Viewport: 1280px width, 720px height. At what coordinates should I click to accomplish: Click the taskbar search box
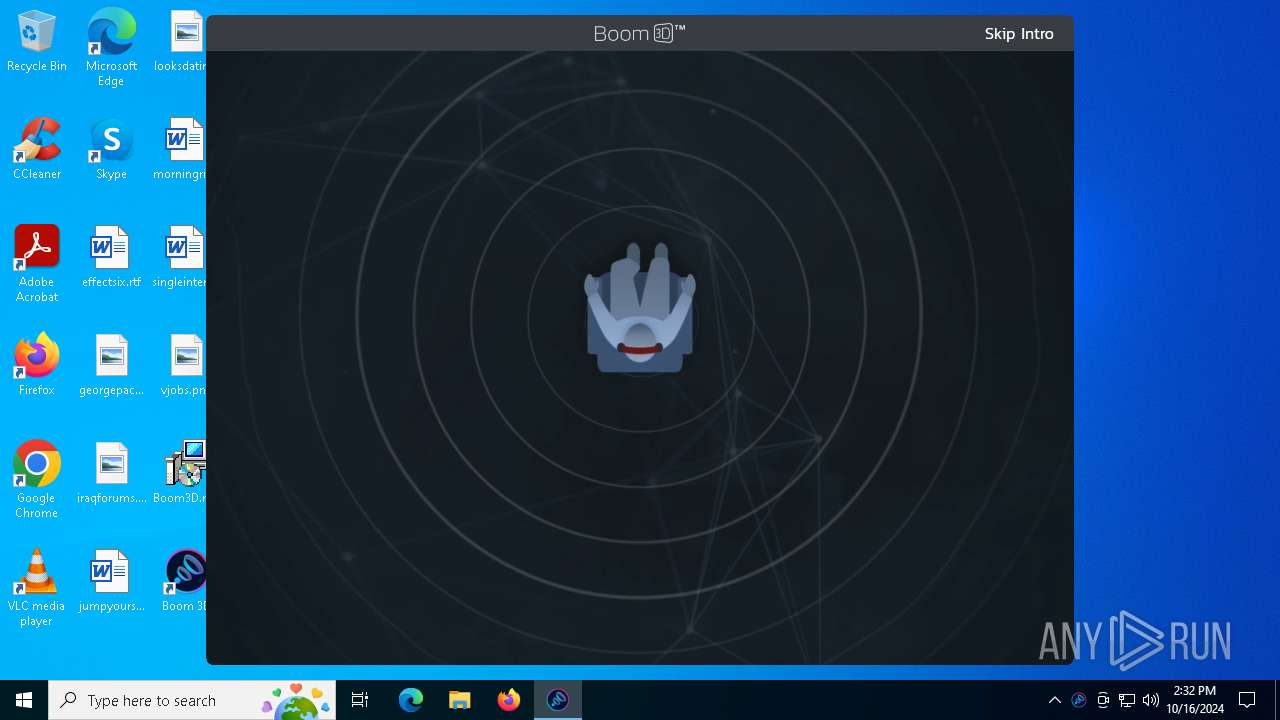192,700
